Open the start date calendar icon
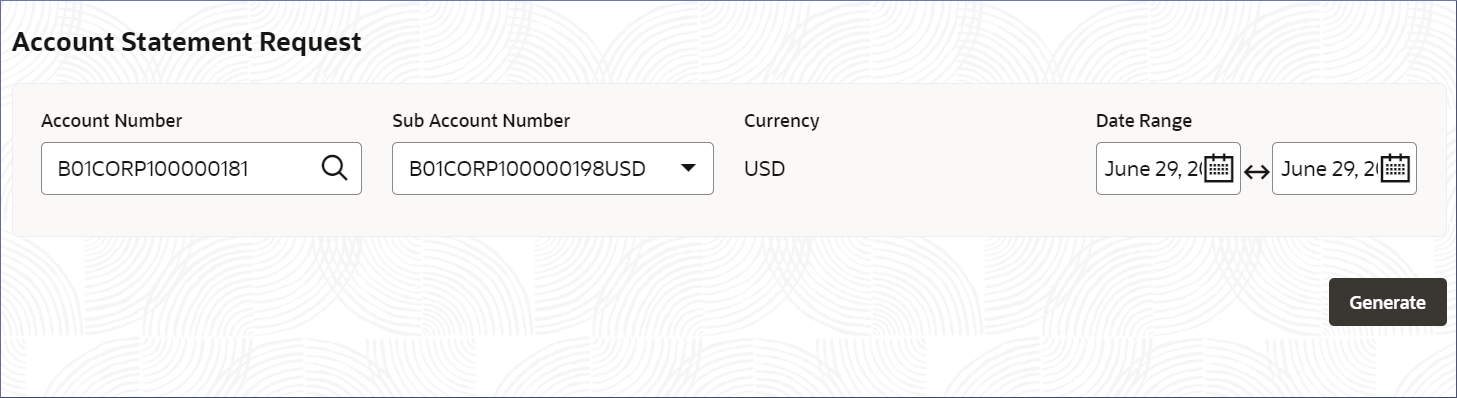 [x=1218, y=168]
